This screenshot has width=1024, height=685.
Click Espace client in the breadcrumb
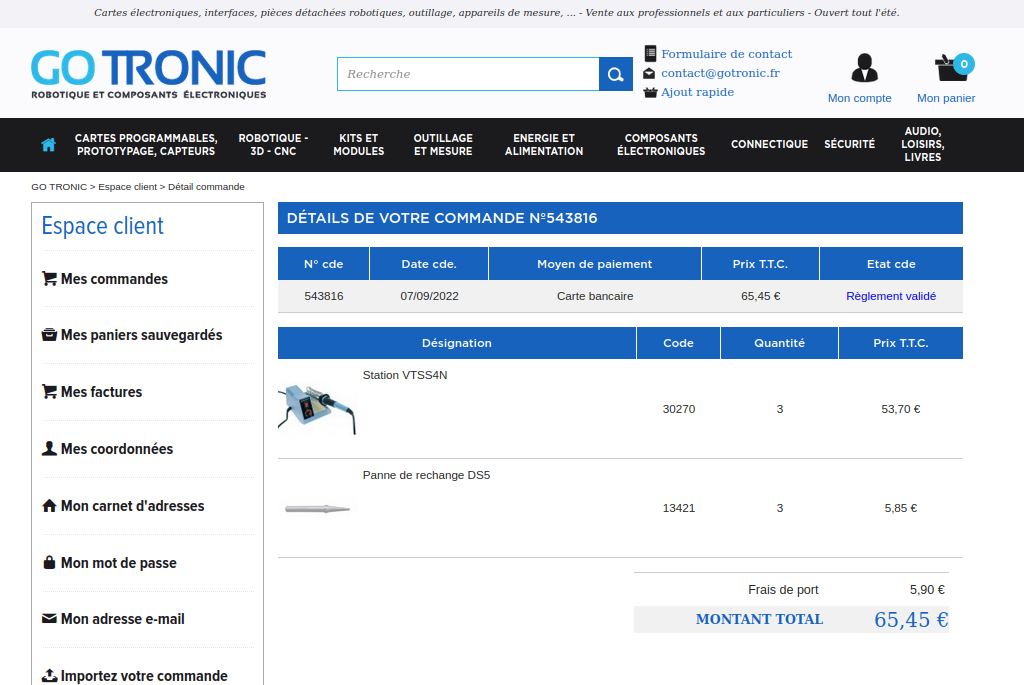click(x=127, y=187)
